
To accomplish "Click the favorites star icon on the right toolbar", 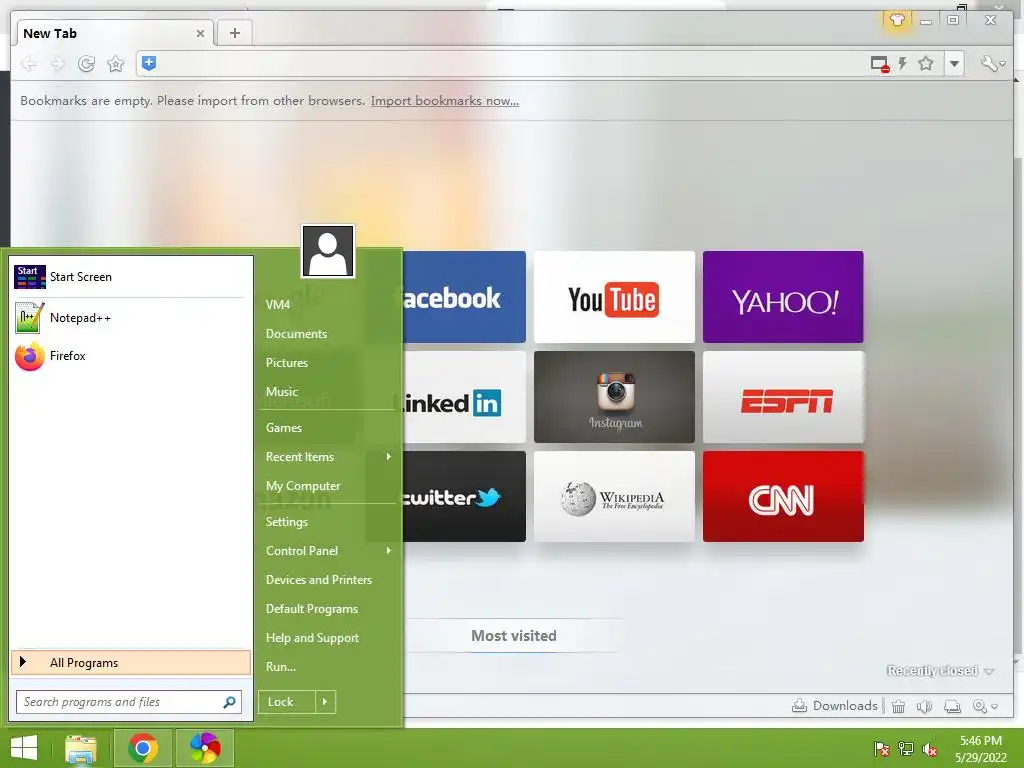I will coord(925,63).
